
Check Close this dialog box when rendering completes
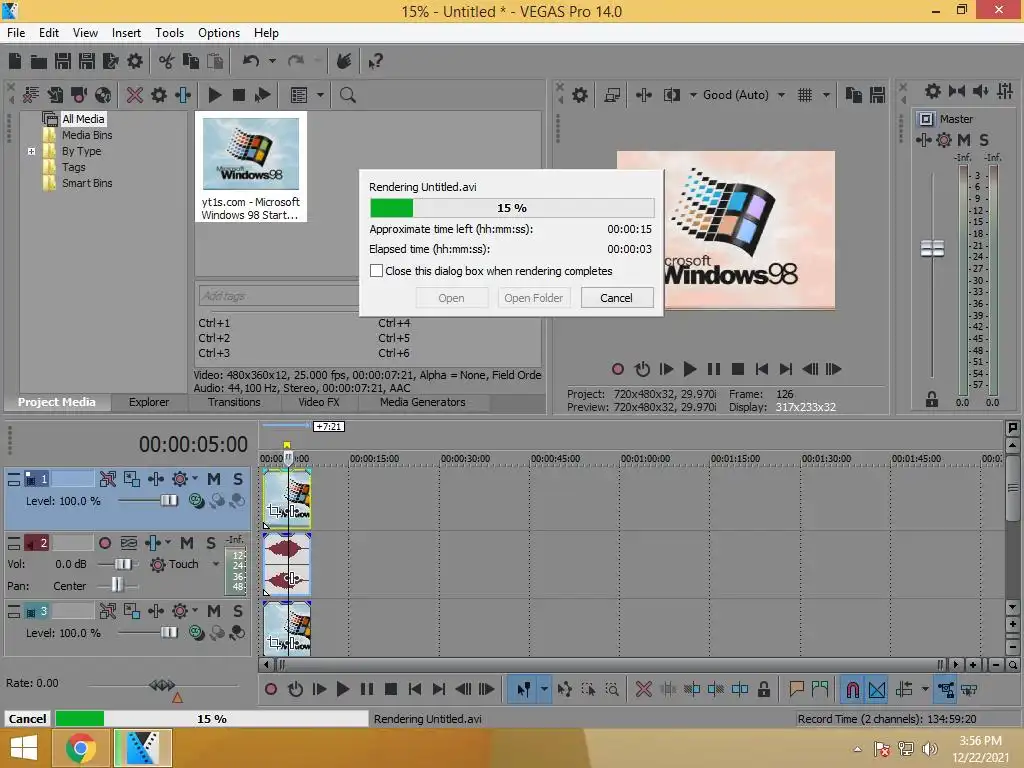tap(377, 270)
